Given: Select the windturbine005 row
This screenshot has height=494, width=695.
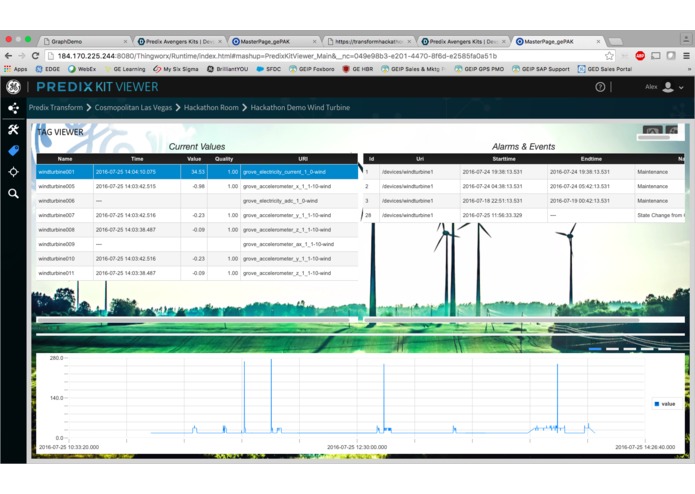Looking at the screenshot, I should point(197,187).
